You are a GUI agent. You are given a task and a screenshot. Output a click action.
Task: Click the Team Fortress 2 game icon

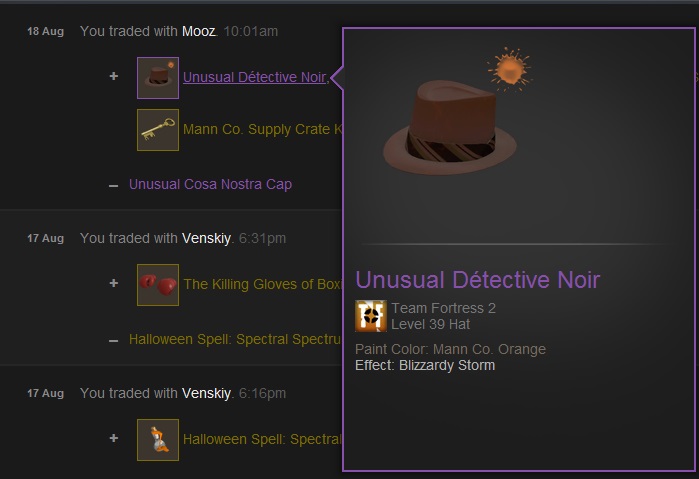point(370,316)
